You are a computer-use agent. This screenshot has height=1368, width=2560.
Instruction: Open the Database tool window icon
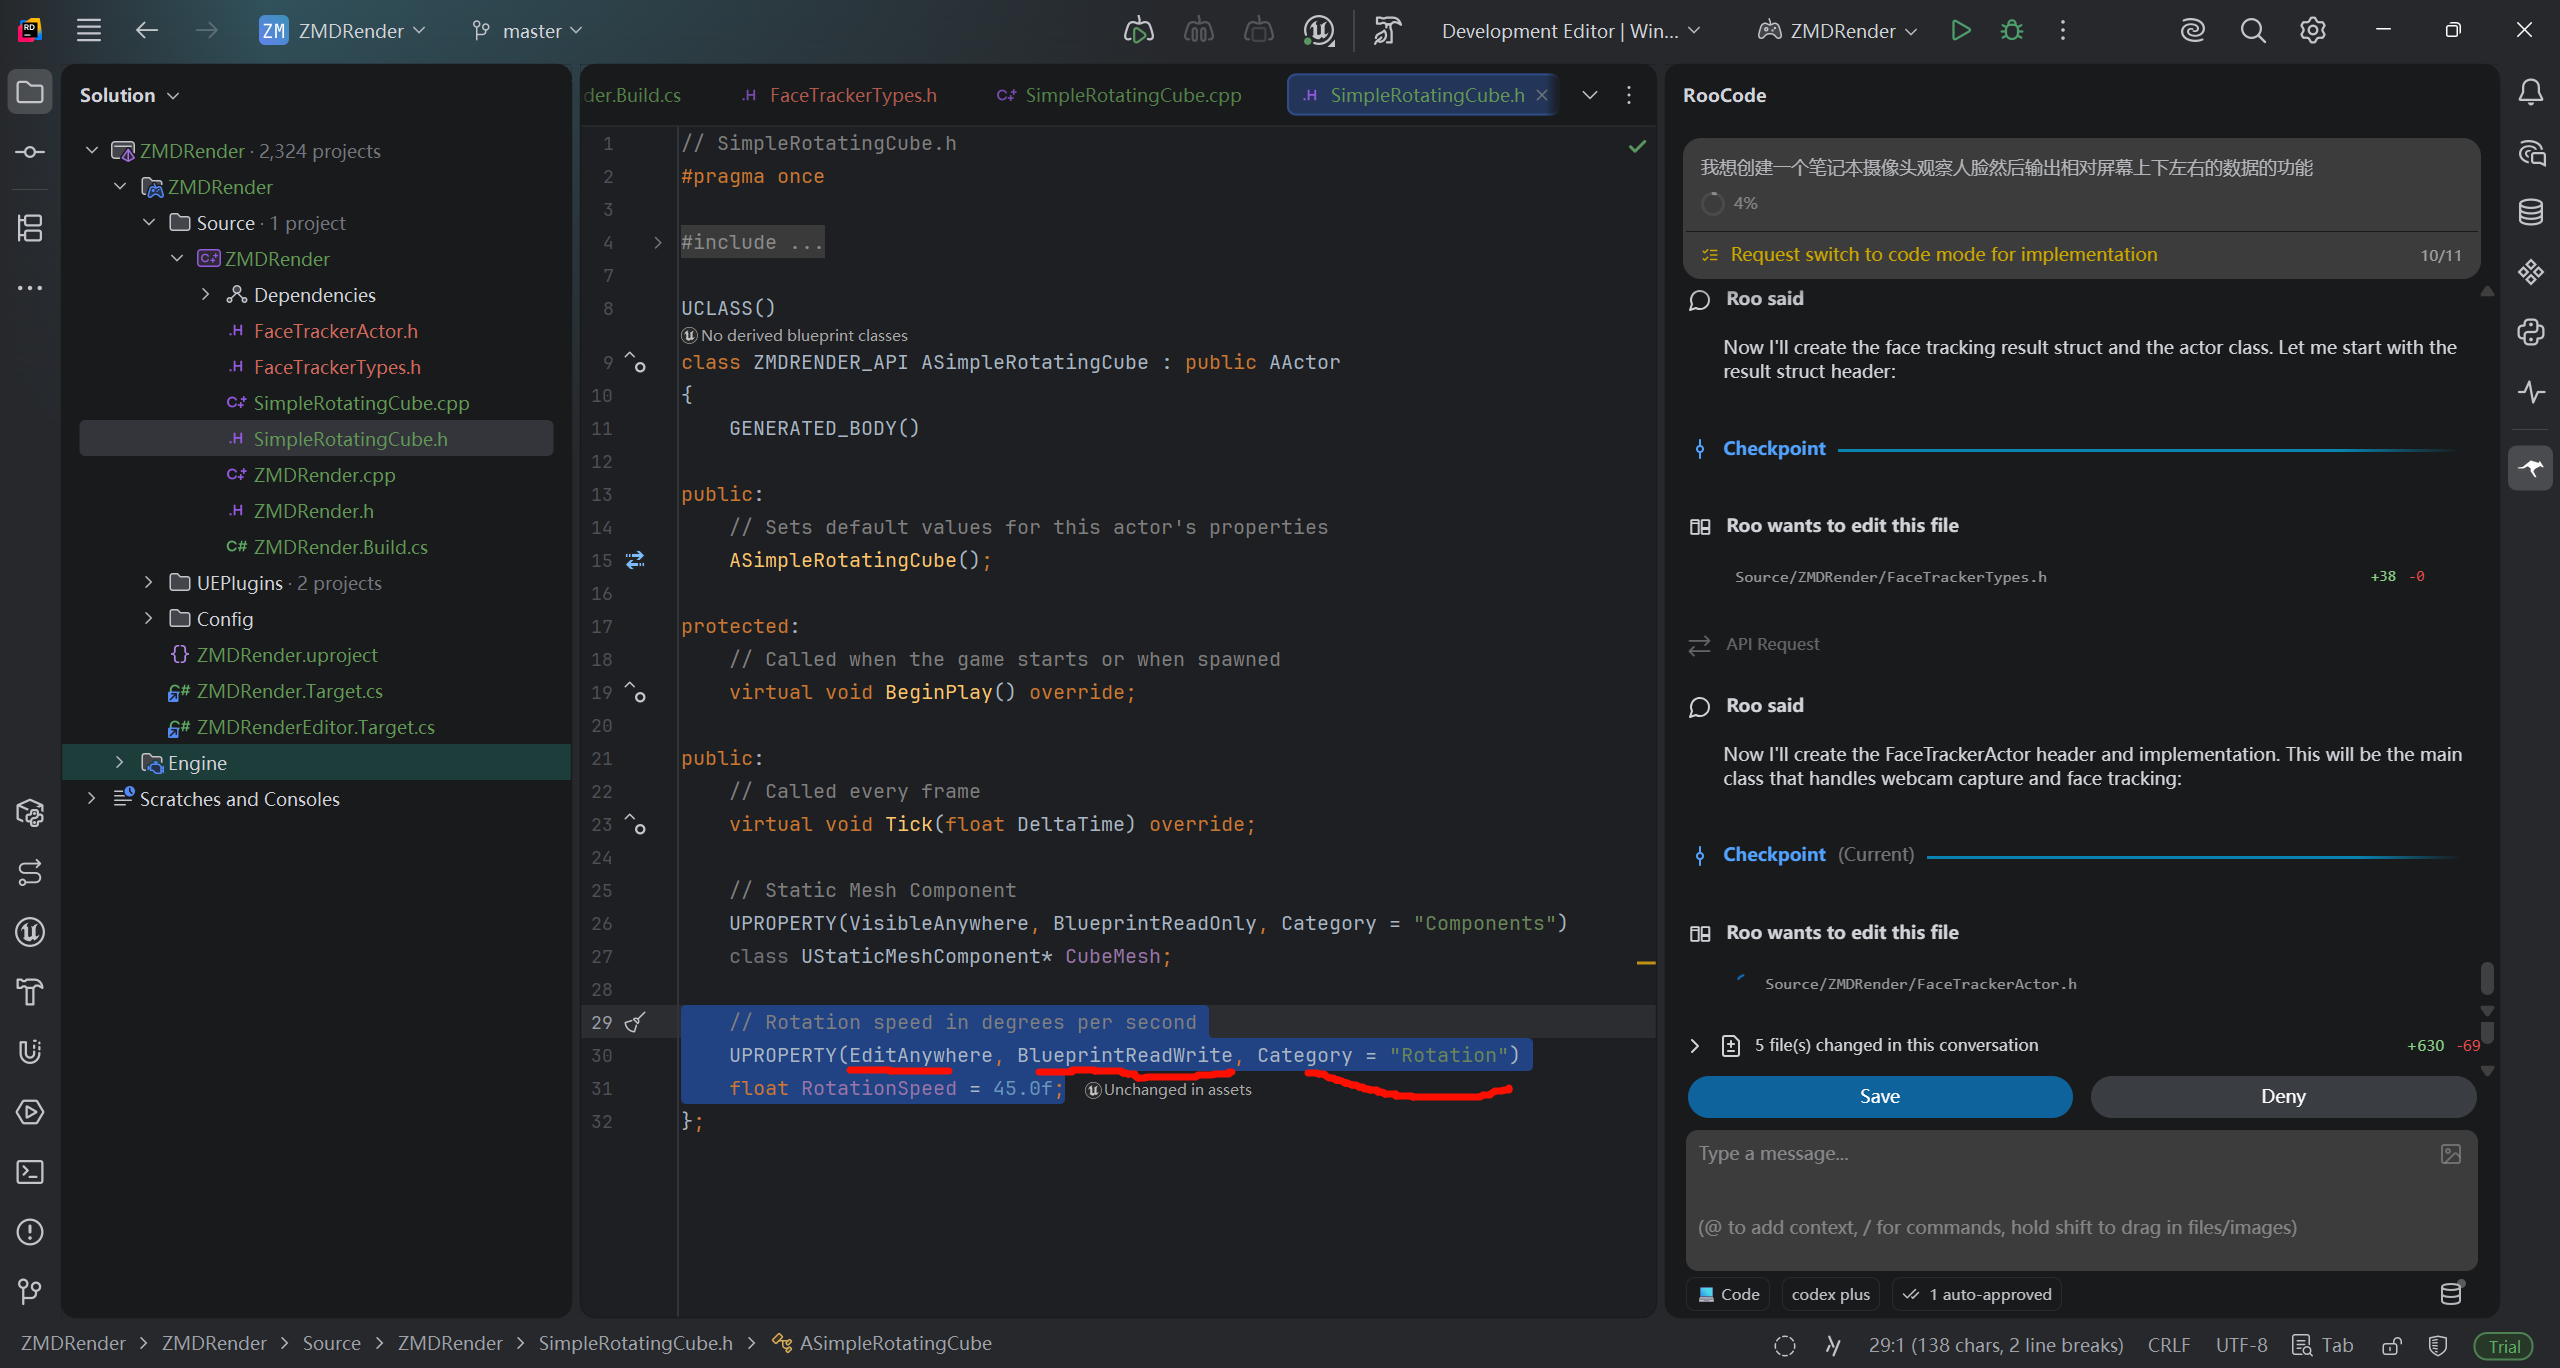pyautogui.click(x=2530, y=212)
